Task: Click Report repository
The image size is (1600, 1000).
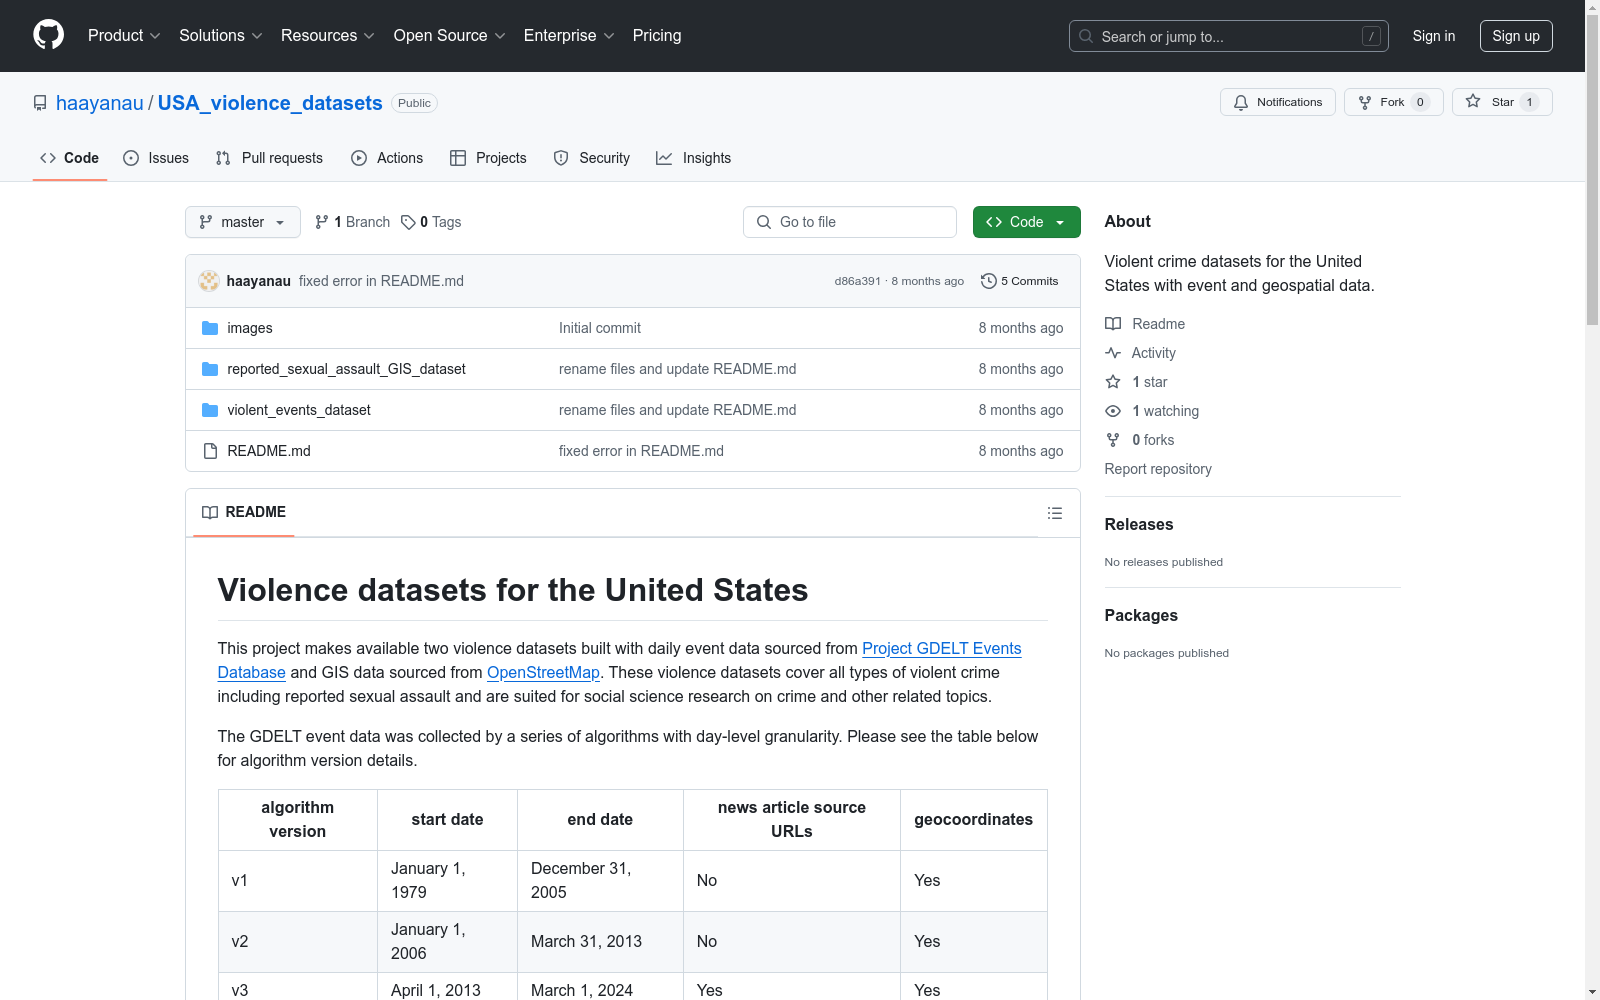Action: tap(1158, 469)
